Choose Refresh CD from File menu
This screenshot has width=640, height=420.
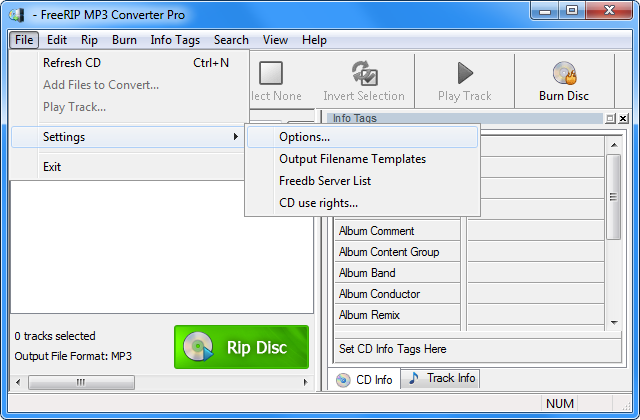pos(129,63)
